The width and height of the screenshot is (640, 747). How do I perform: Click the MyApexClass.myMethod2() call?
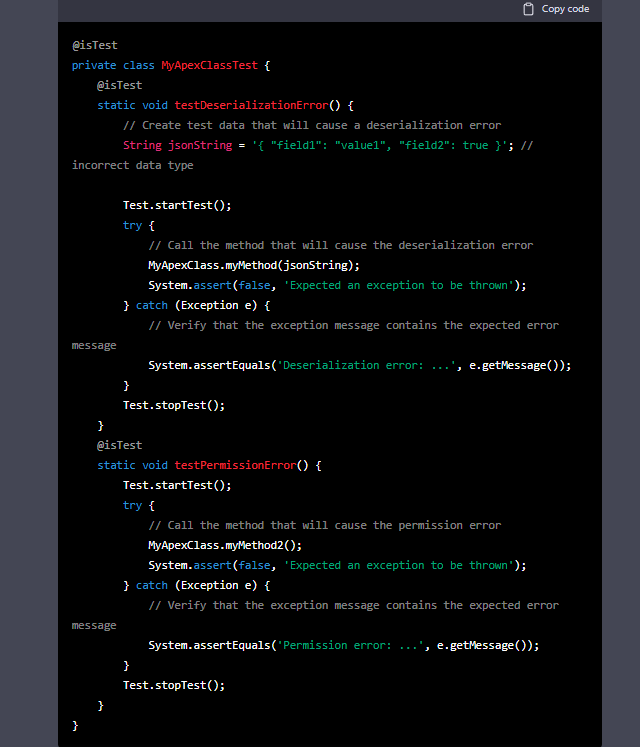pos(224,545)
